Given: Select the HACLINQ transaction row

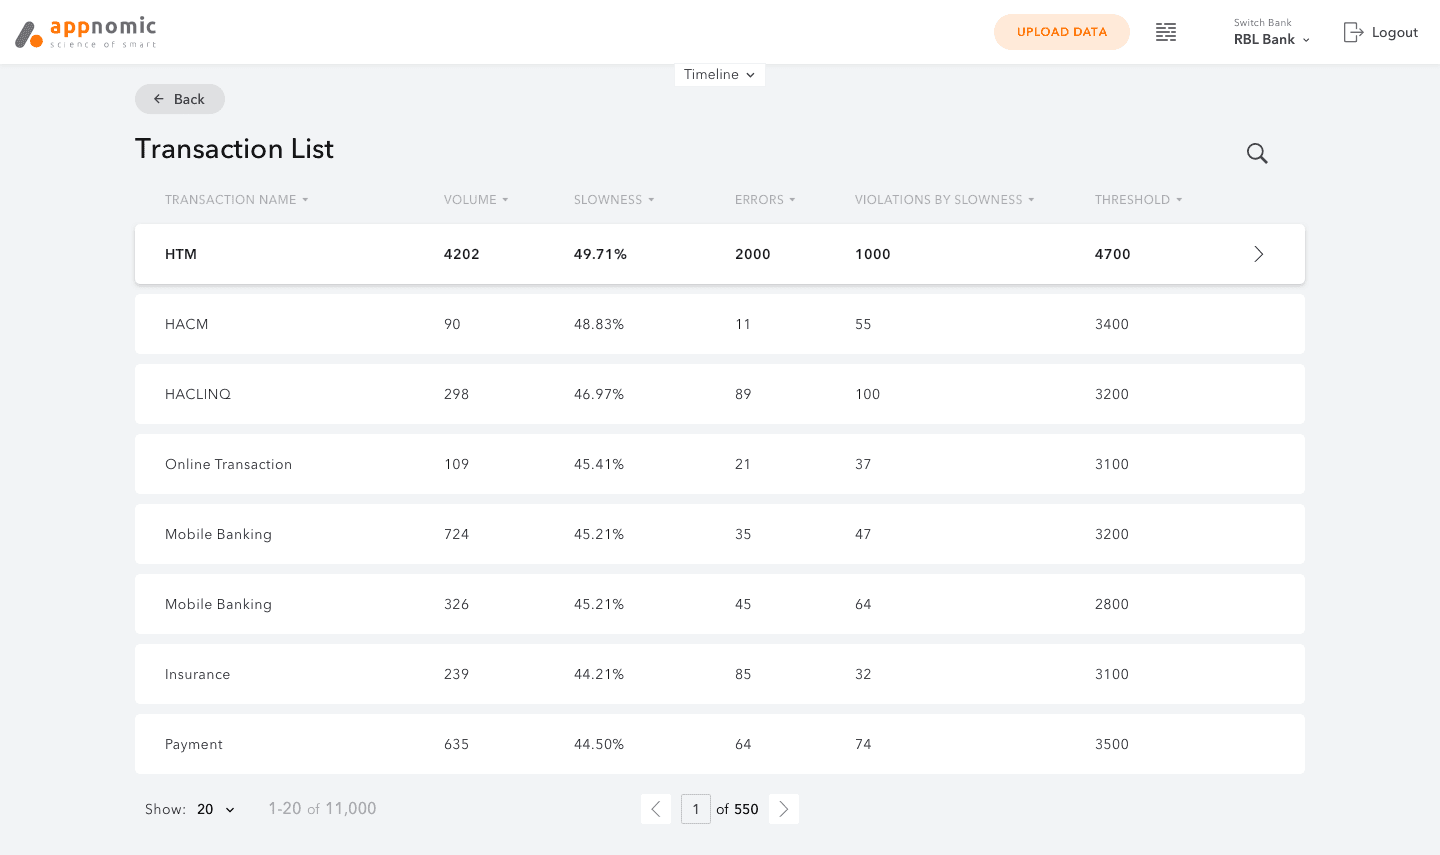Looking at the screenshot, I should (x=720, y=394).
